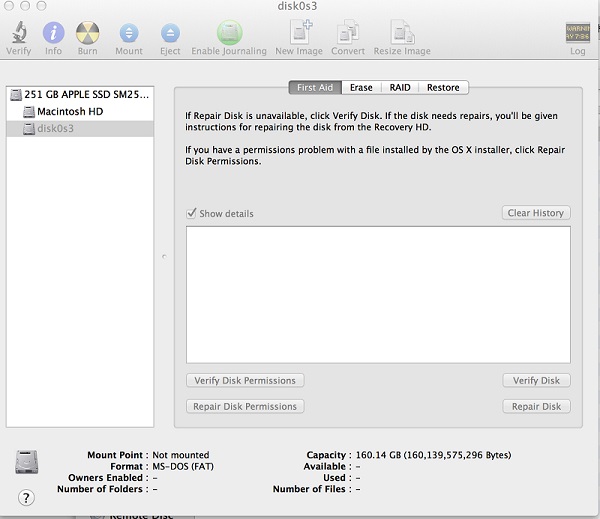The height and width of the screenshot is (519, 600).
Task: Click Verify Disk Permissions button
Action: [x=245, y=380]
